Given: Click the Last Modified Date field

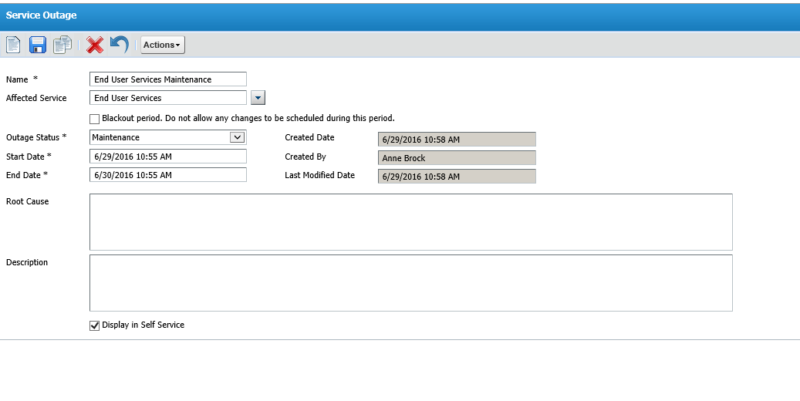Looking at the screenshot, I should pyautogui.click(x=456, y=176).
